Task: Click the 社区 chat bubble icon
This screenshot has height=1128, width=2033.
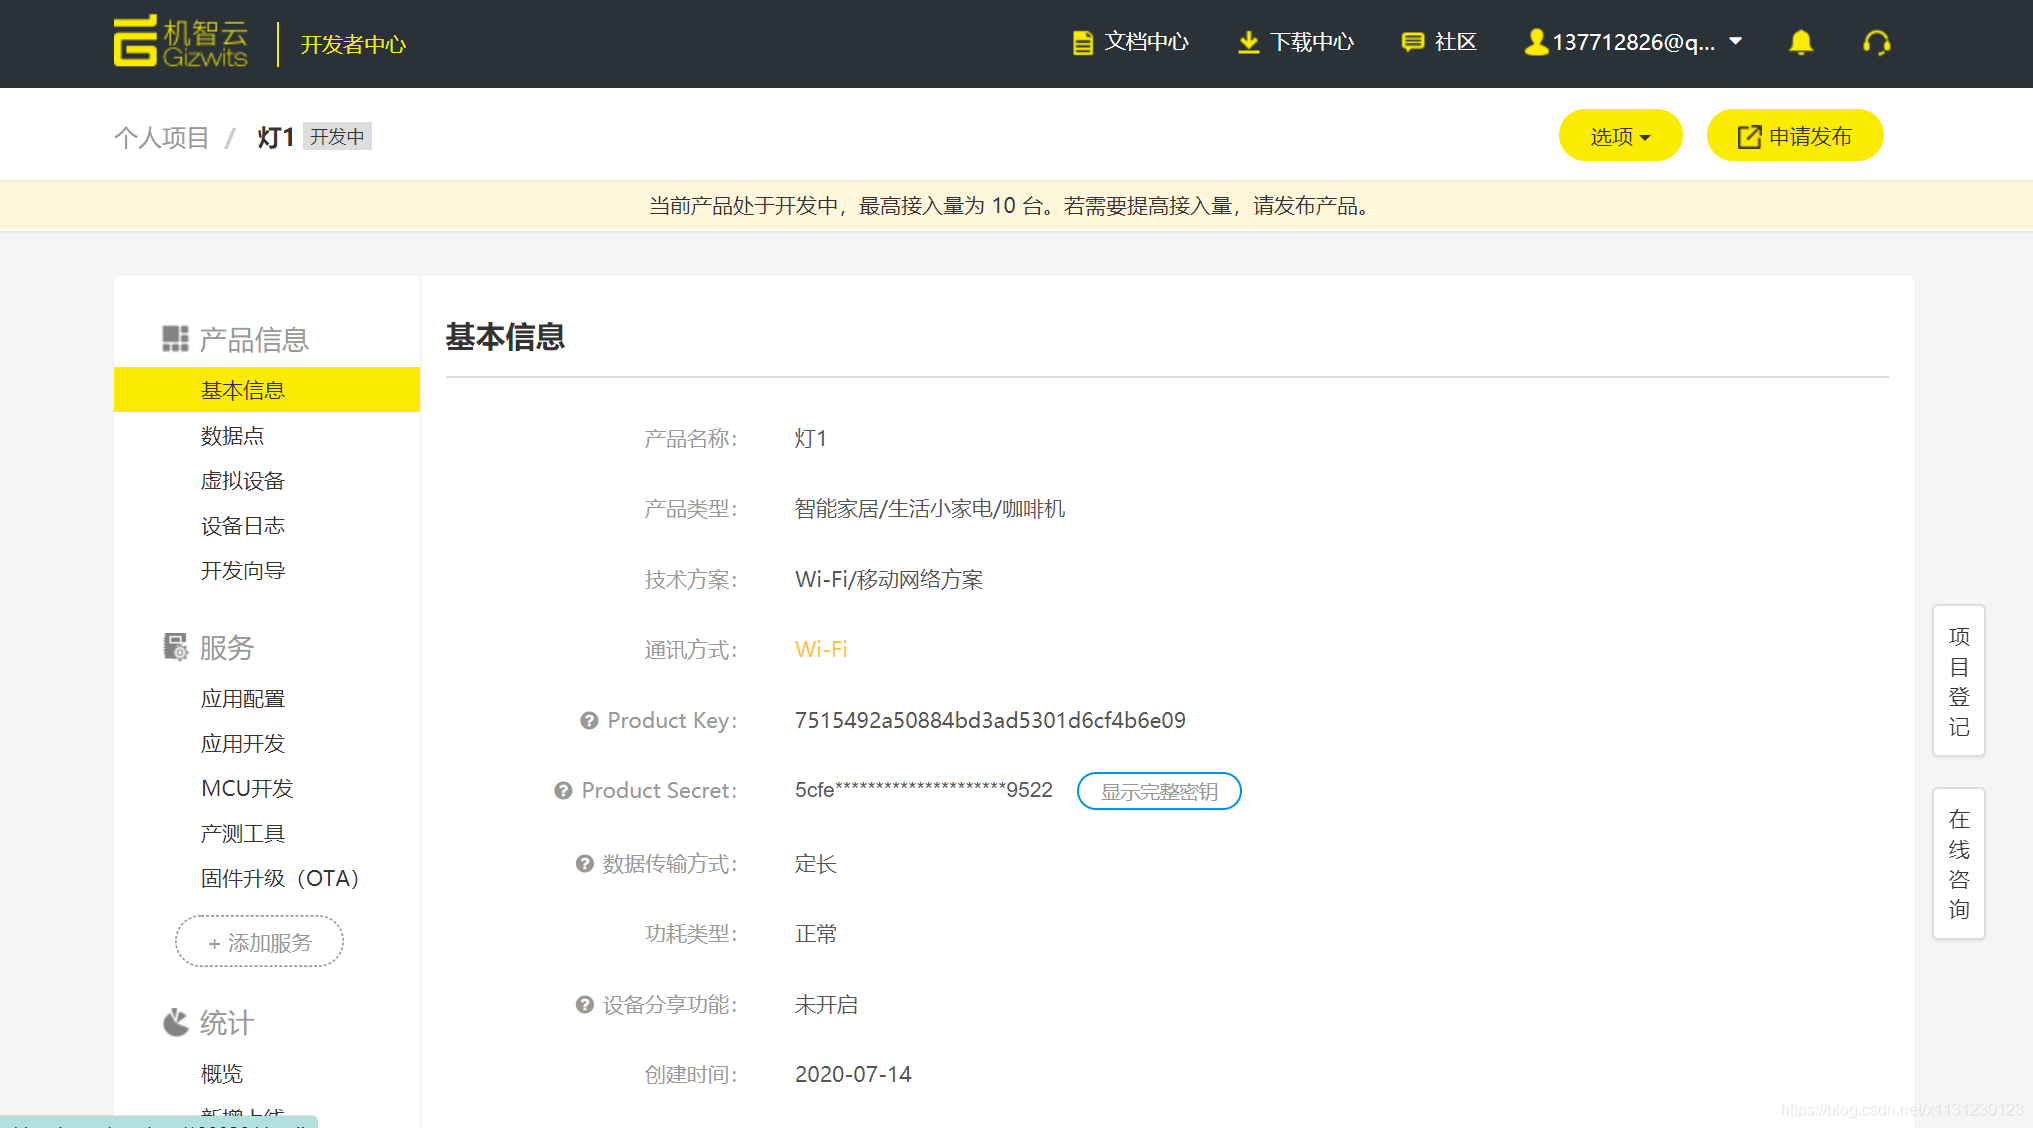Action: tap(1412, 42)
